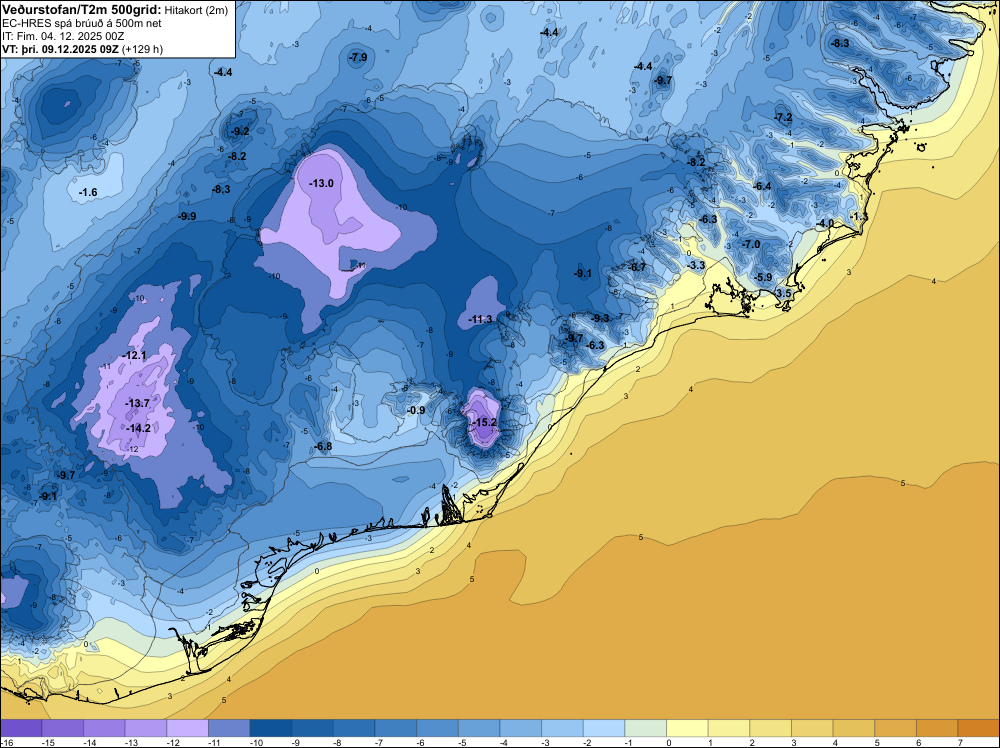The height and width of the screenshot is (748, 1000).
Task: Select the -7.2 temperature value
Action: point(783,117)
